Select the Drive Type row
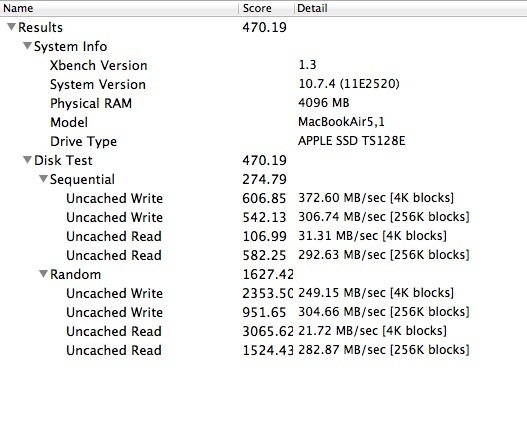This screenshot has width=527, height=434. pos(264,141)
